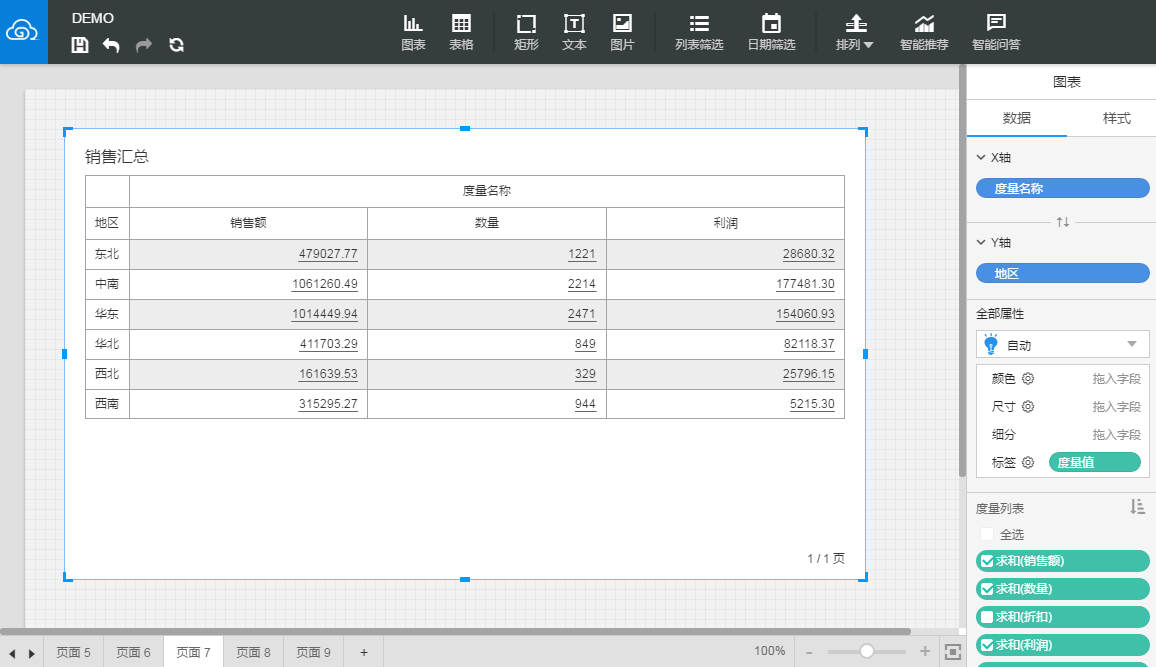This screenshot has height=667, width=1156.
Task: Select the 地区 field pill in Y轴
Action: [x=1062, y=273]
